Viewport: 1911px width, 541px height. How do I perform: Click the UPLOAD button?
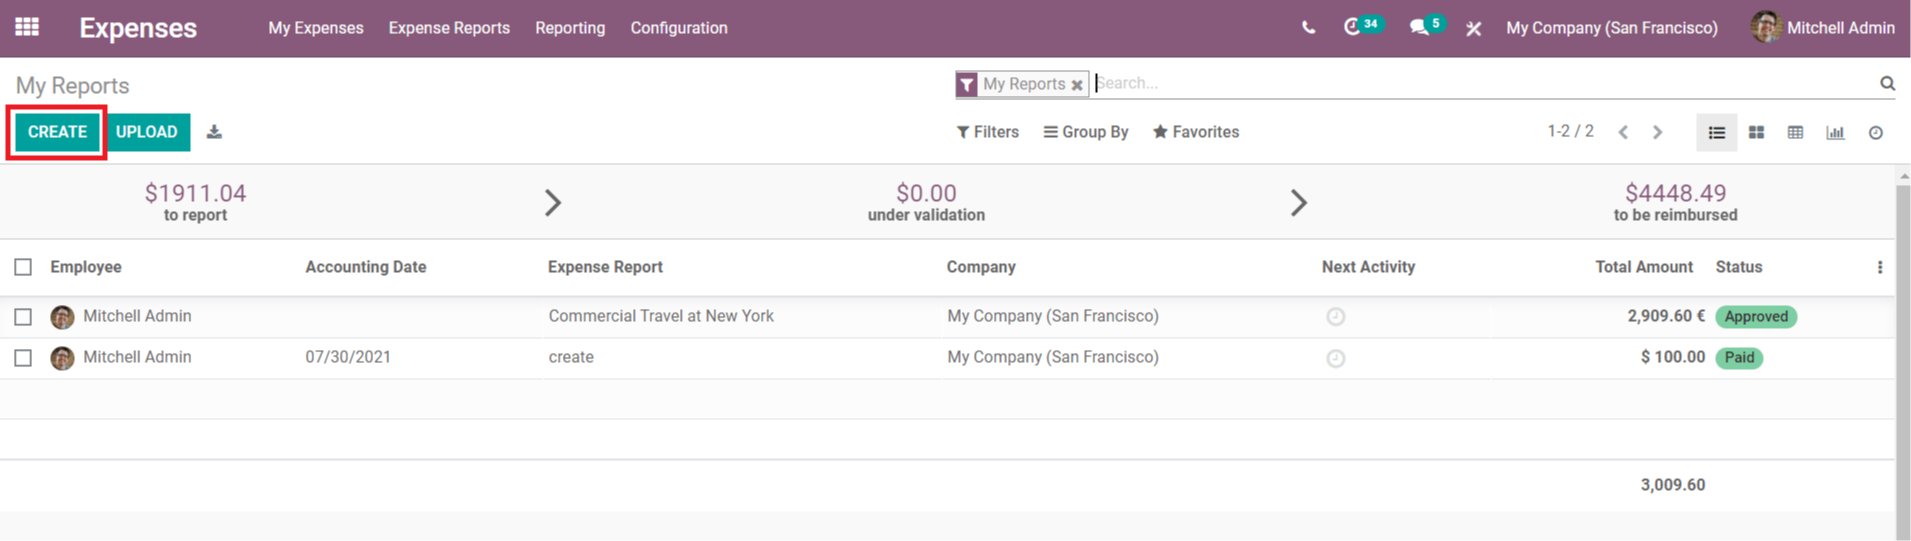[146, 132]
